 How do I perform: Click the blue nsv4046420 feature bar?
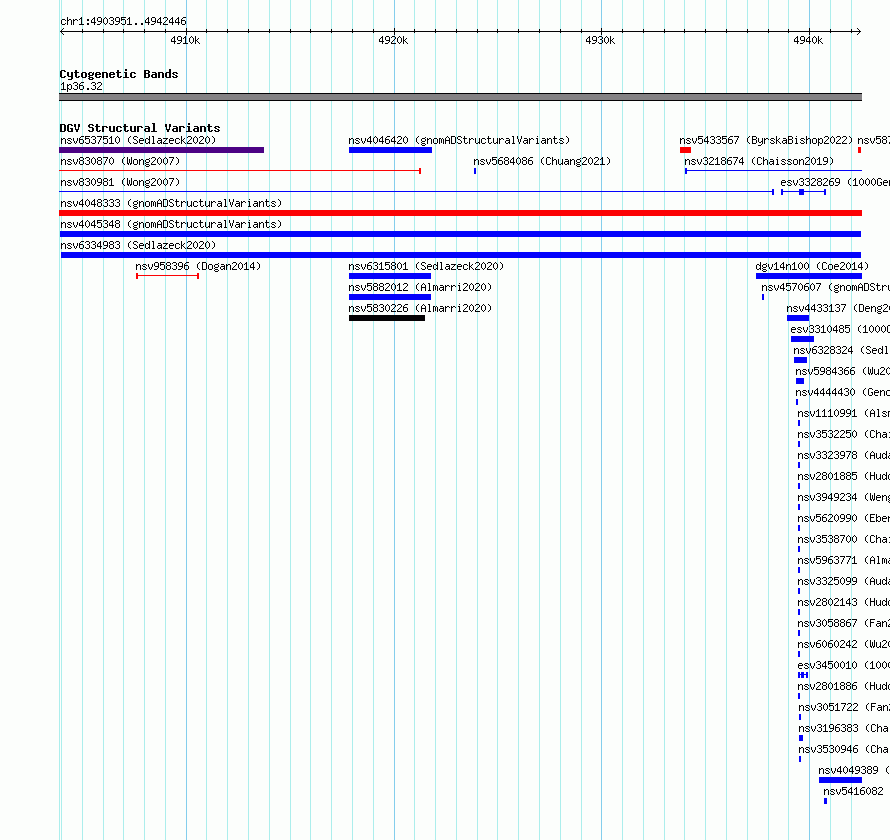pos(390,150)
